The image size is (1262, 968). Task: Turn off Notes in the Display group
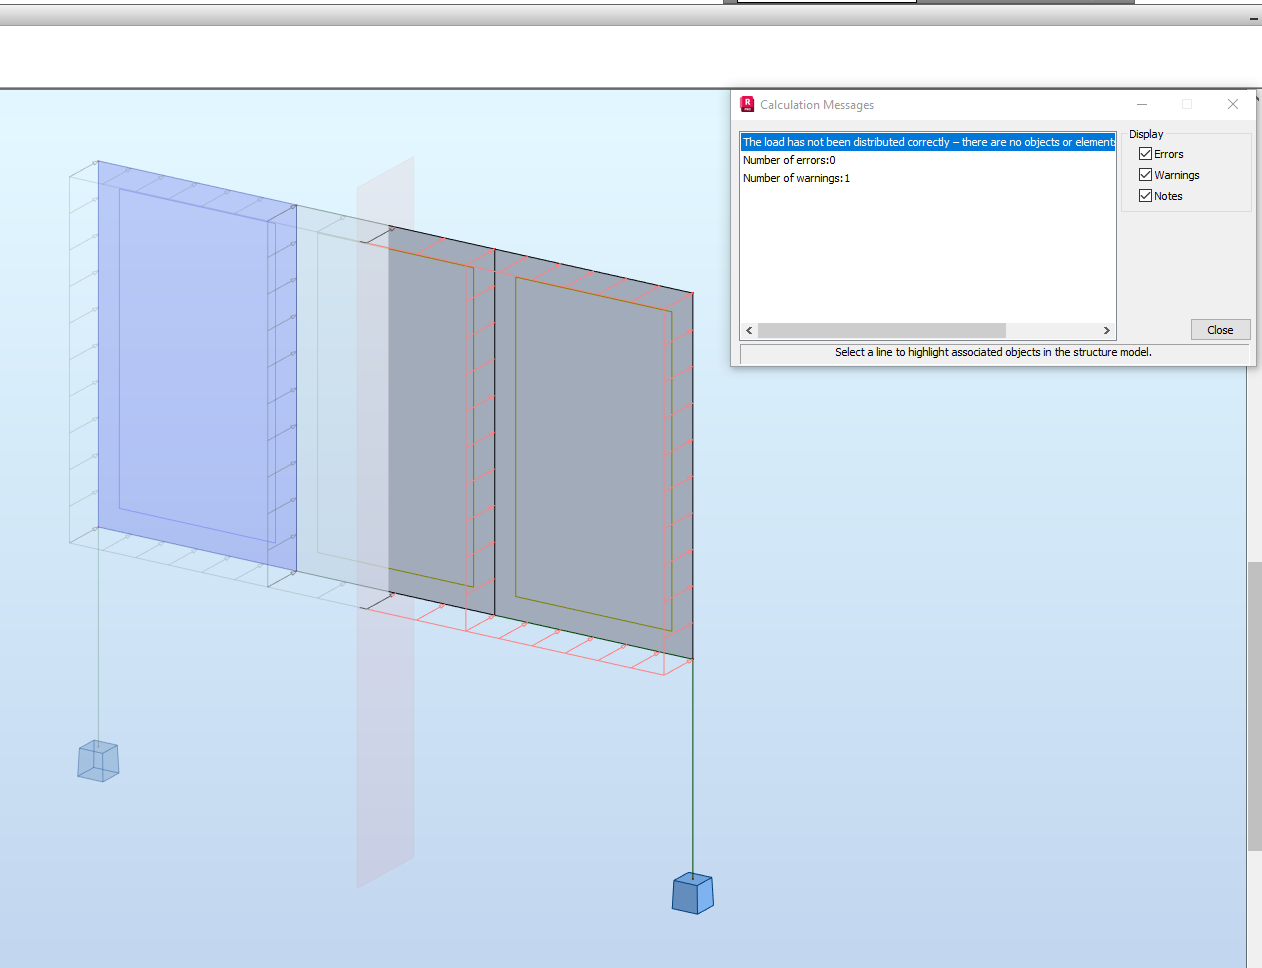[1144, 195]
